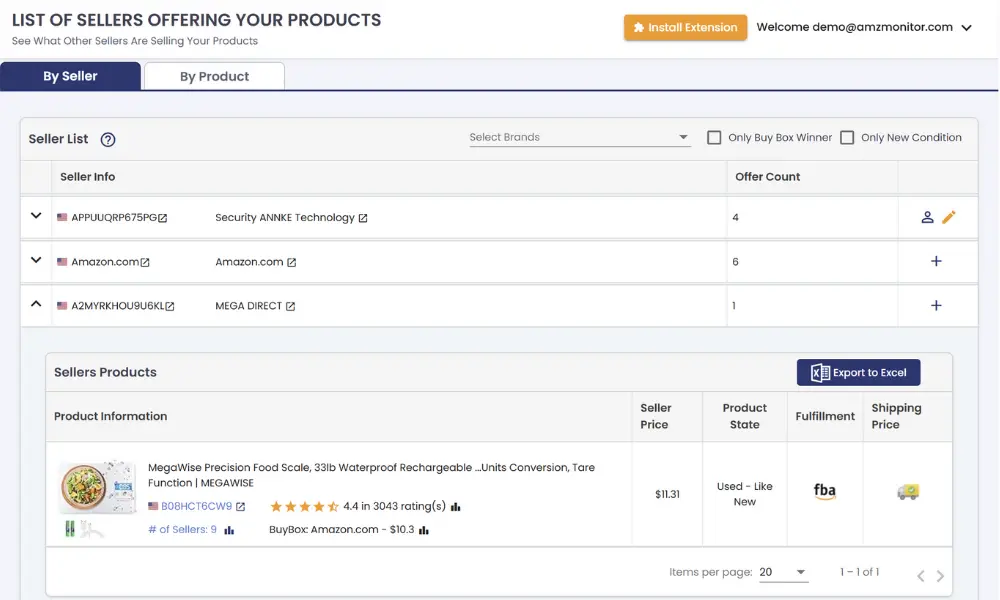Click BuyBox: Amazon.com - $10.3 text

[x=341, y=529]
